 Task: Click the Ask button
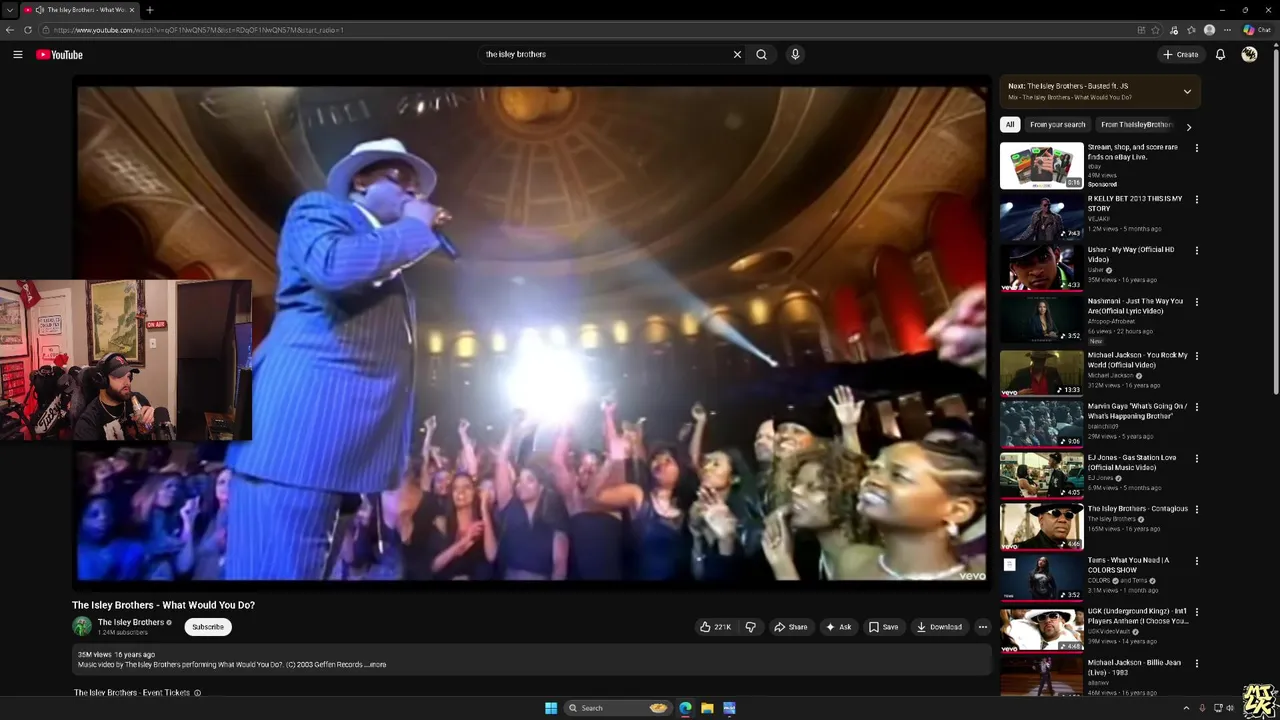pos(838,627)
